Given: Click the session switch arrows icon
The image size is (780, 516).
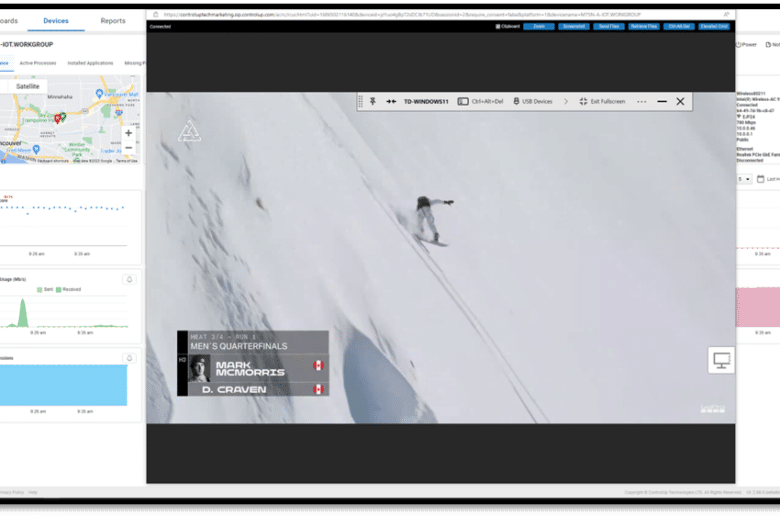Looking at the screenshot, I should tap(391, 102).
